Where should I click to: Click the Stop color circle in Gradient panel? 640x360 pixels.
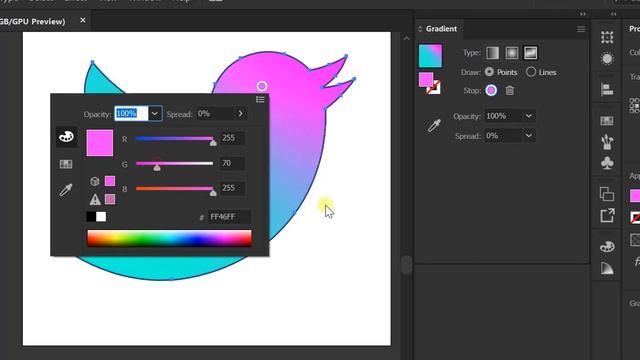click(491, 90)
